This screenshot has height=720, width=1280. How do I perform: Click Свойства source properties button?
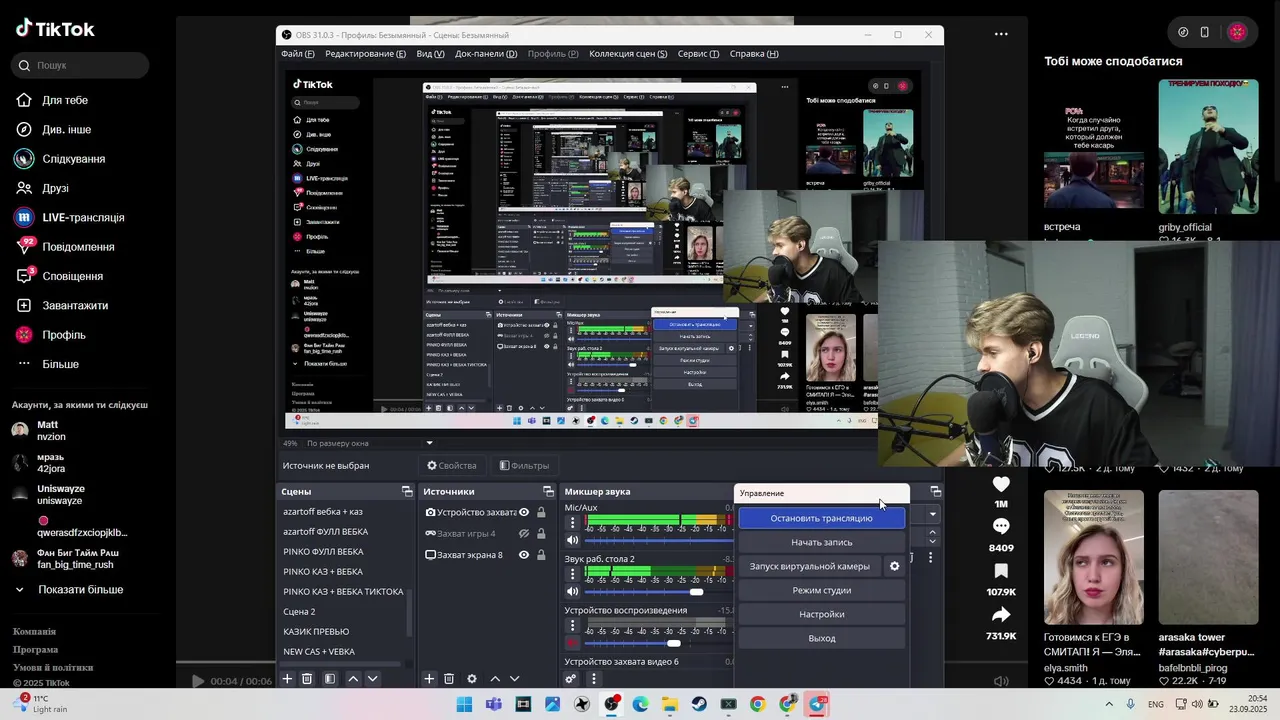point(452,466)
